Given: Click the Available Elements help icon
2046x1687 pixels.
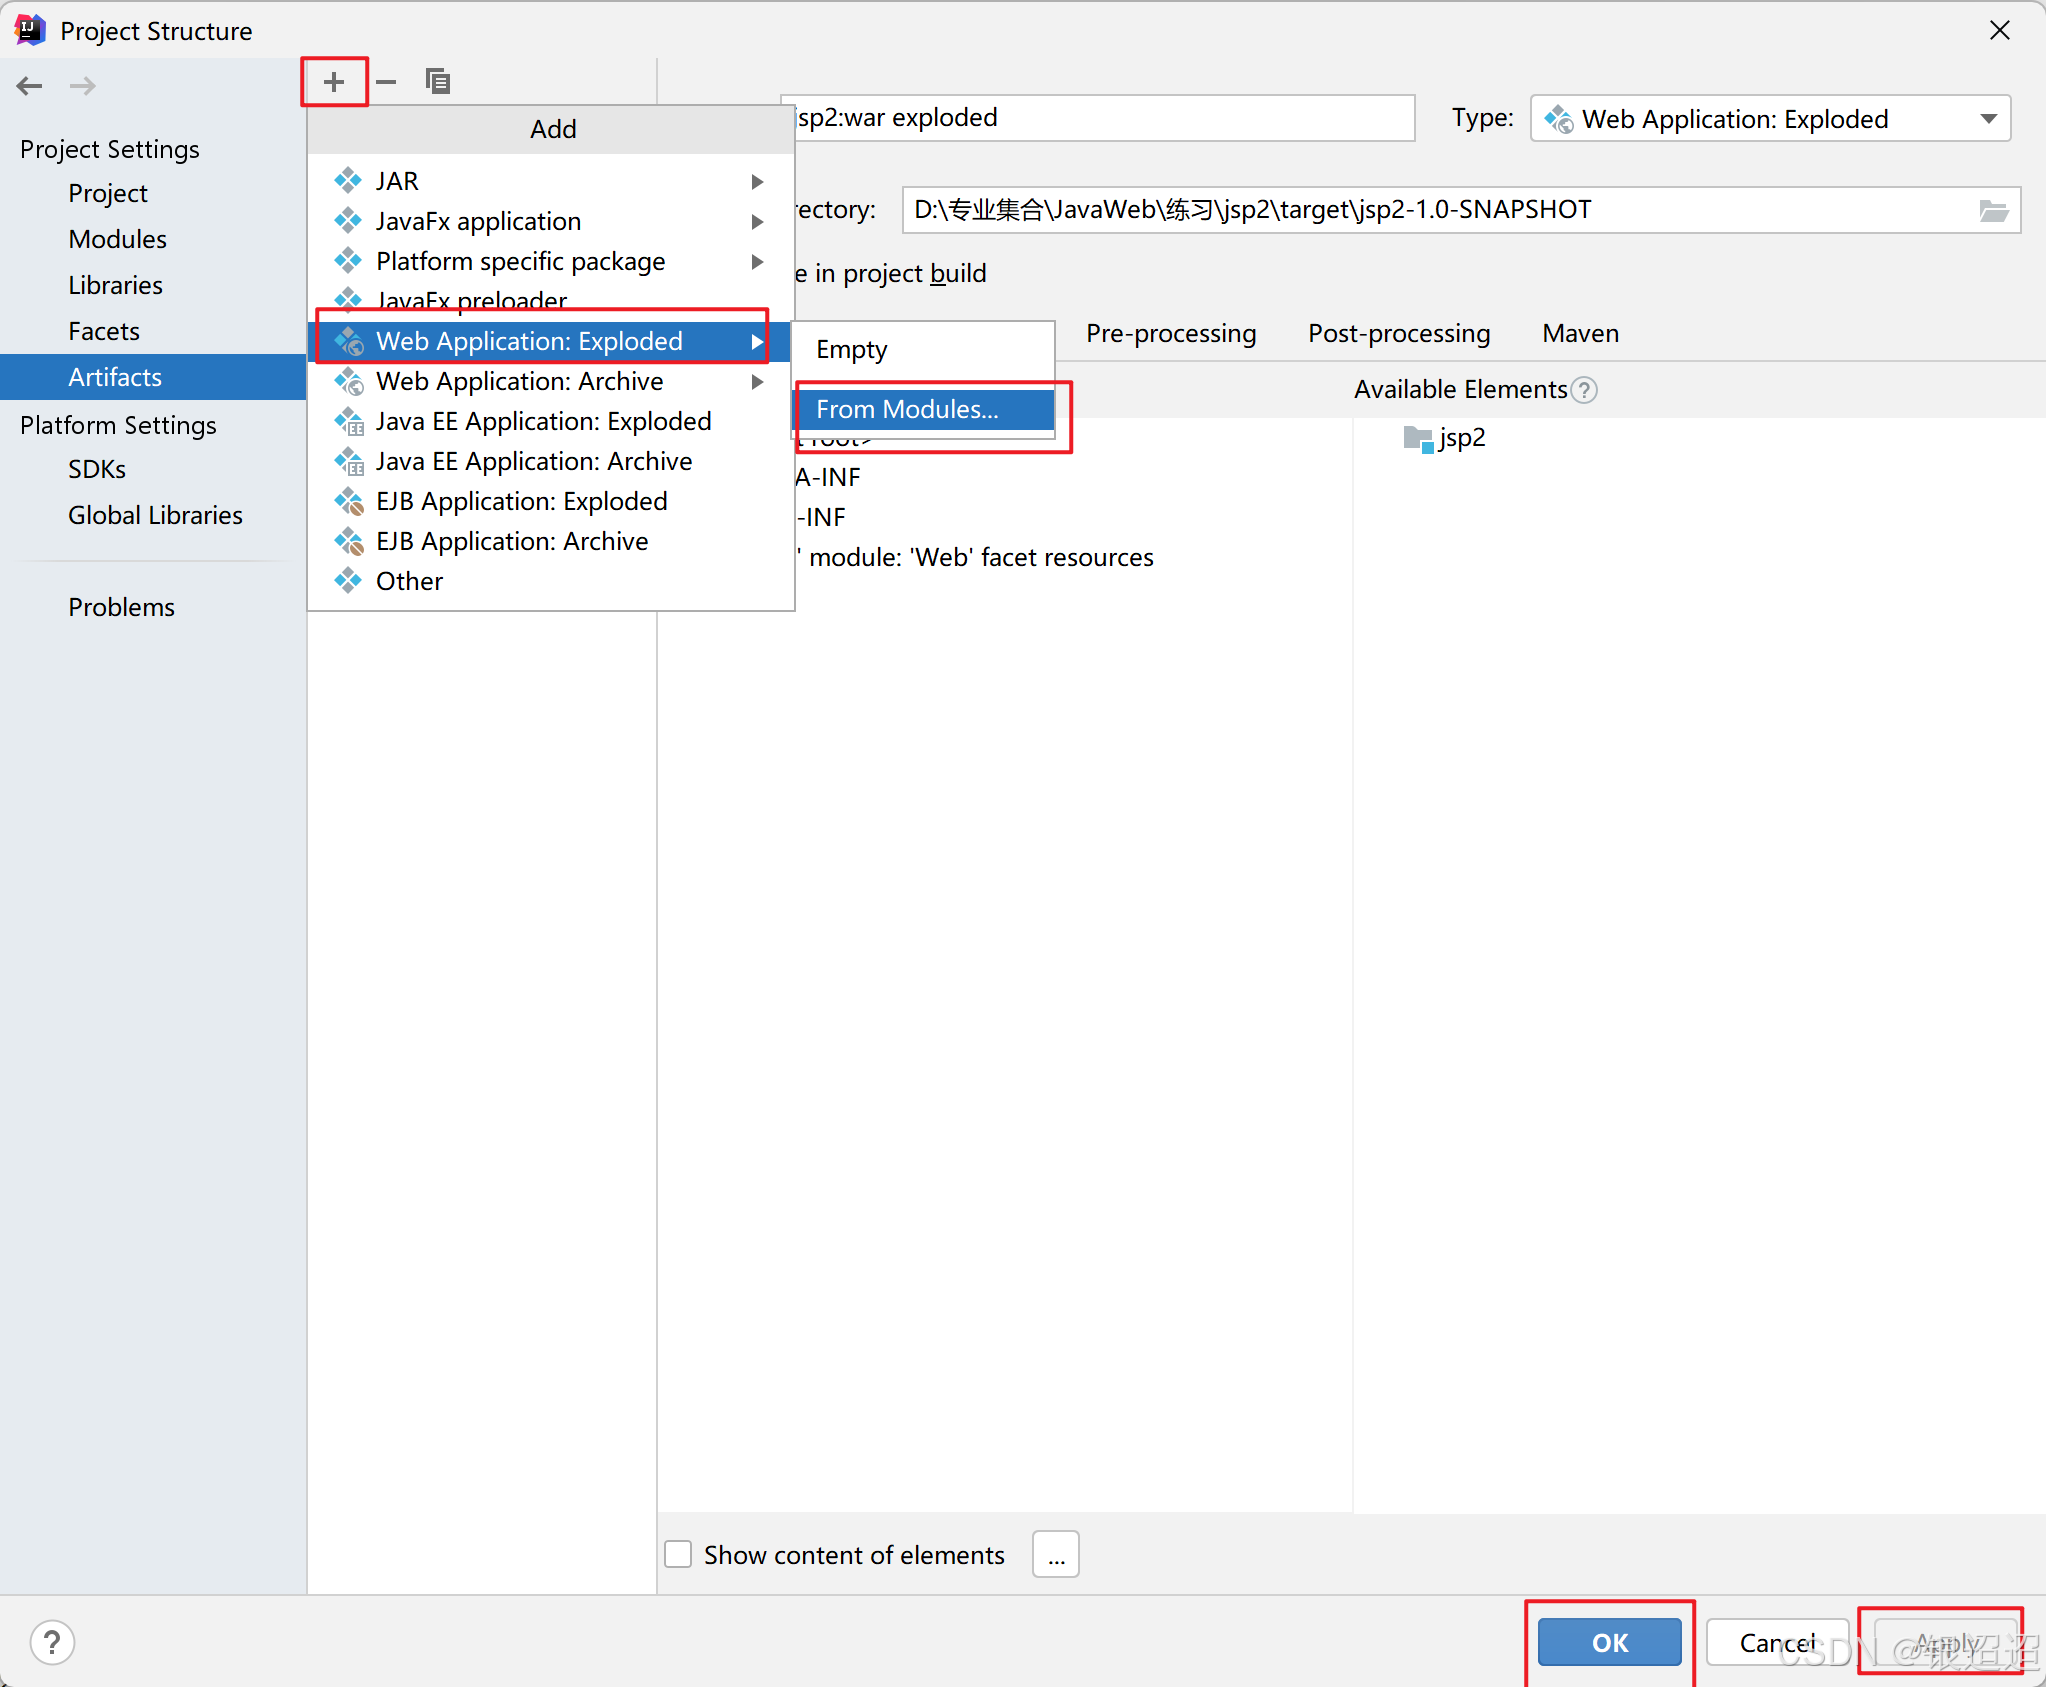Looking at the screenshot, I should coord(1584,390).
